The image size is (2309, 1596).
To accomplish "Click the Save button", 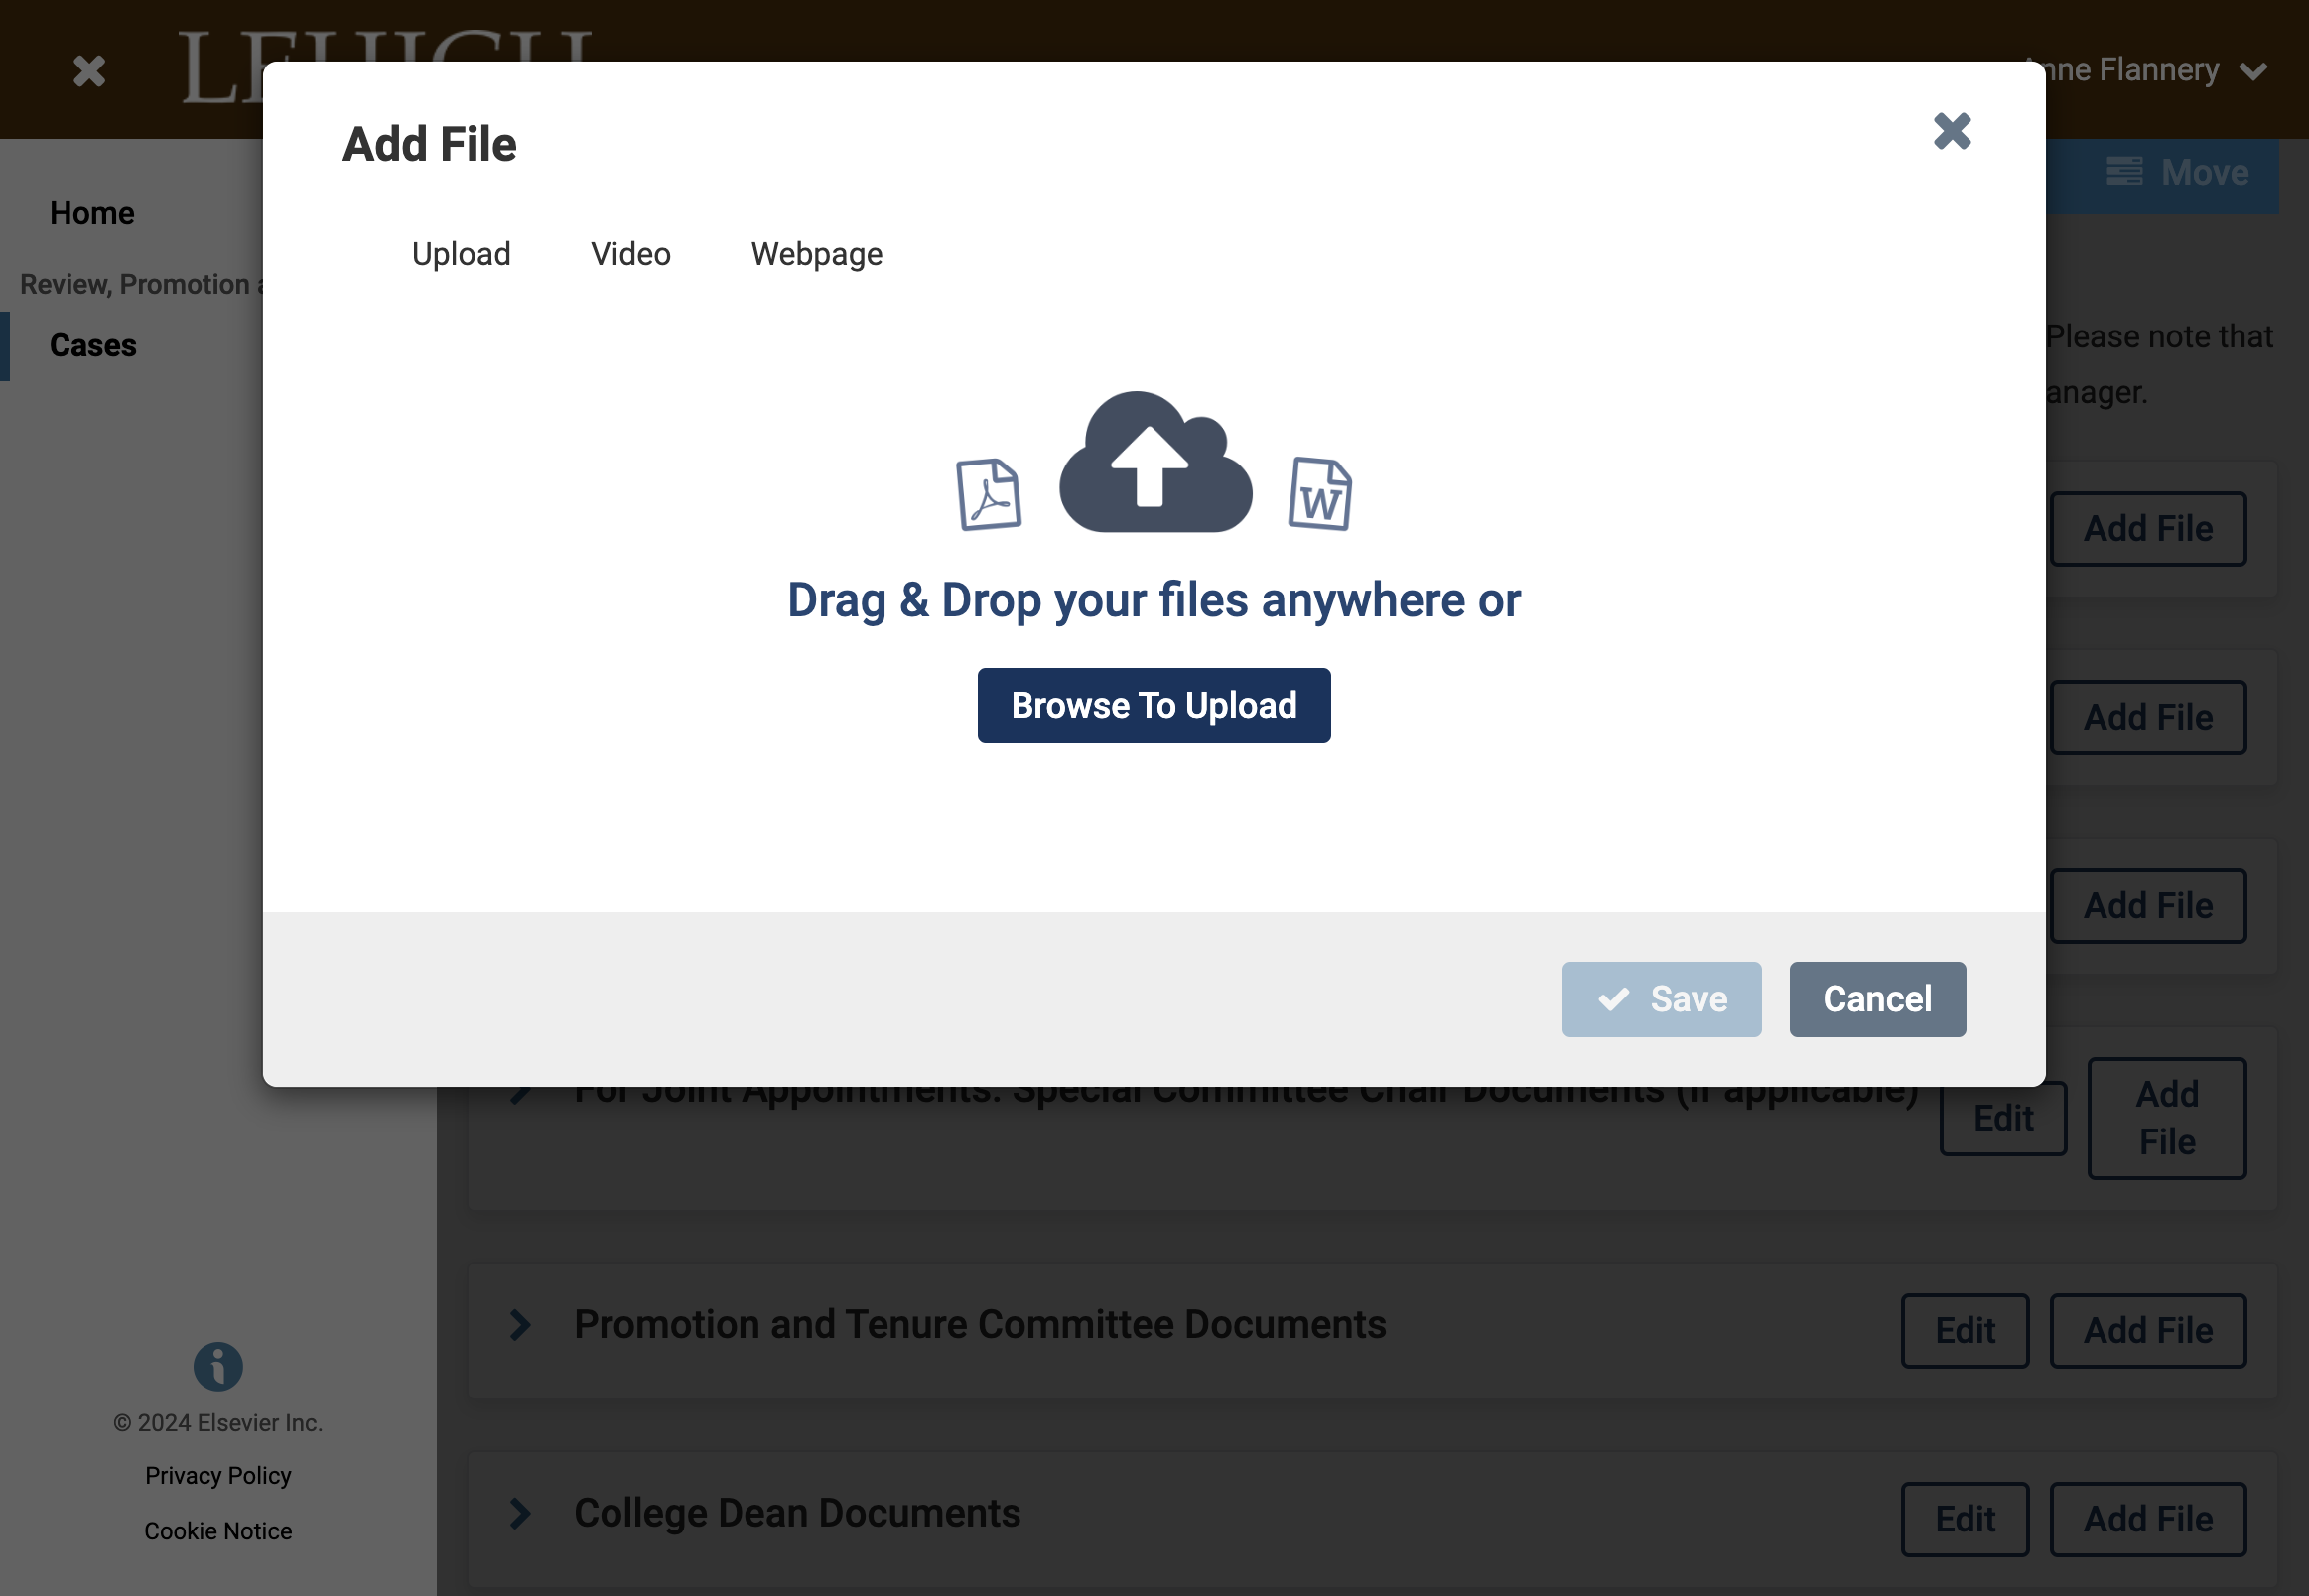I will (x=1661, y=999).
